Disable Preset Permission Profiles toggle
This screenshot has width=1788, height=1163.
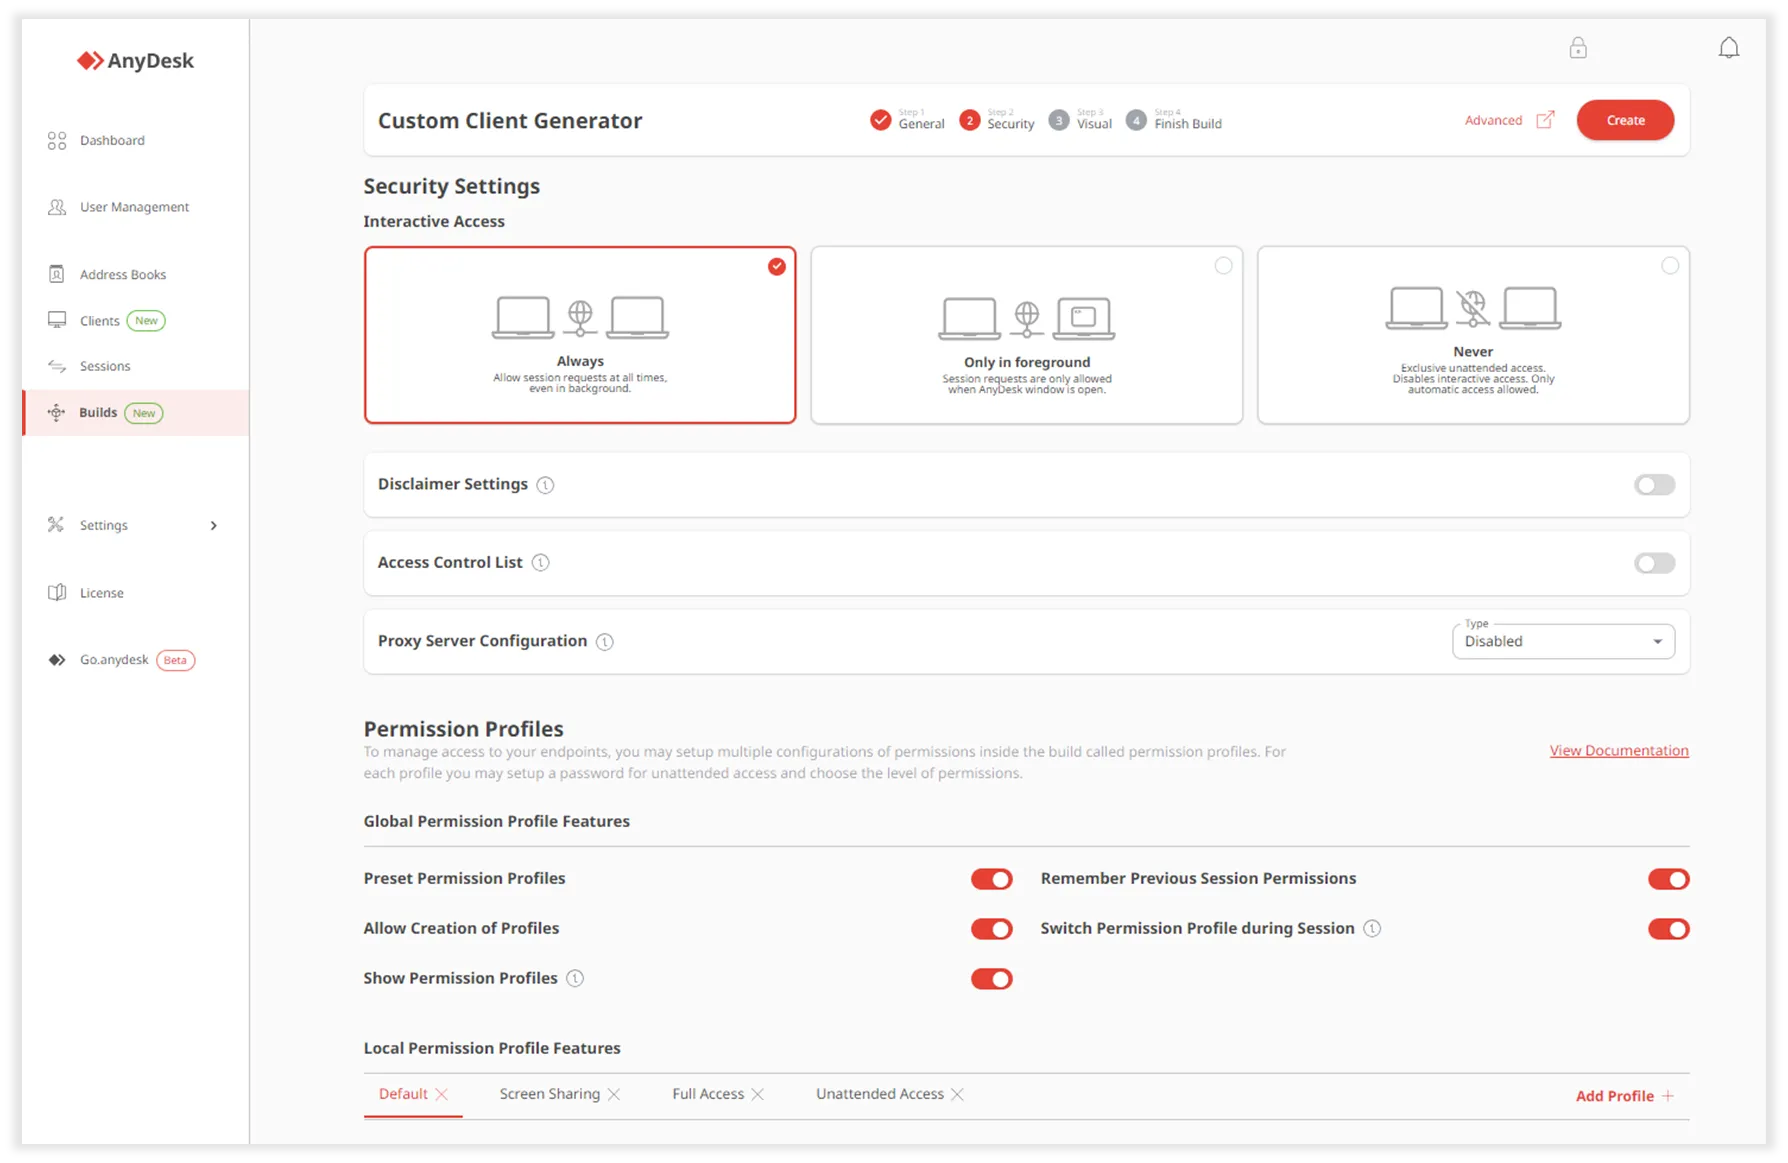[991, 879]
